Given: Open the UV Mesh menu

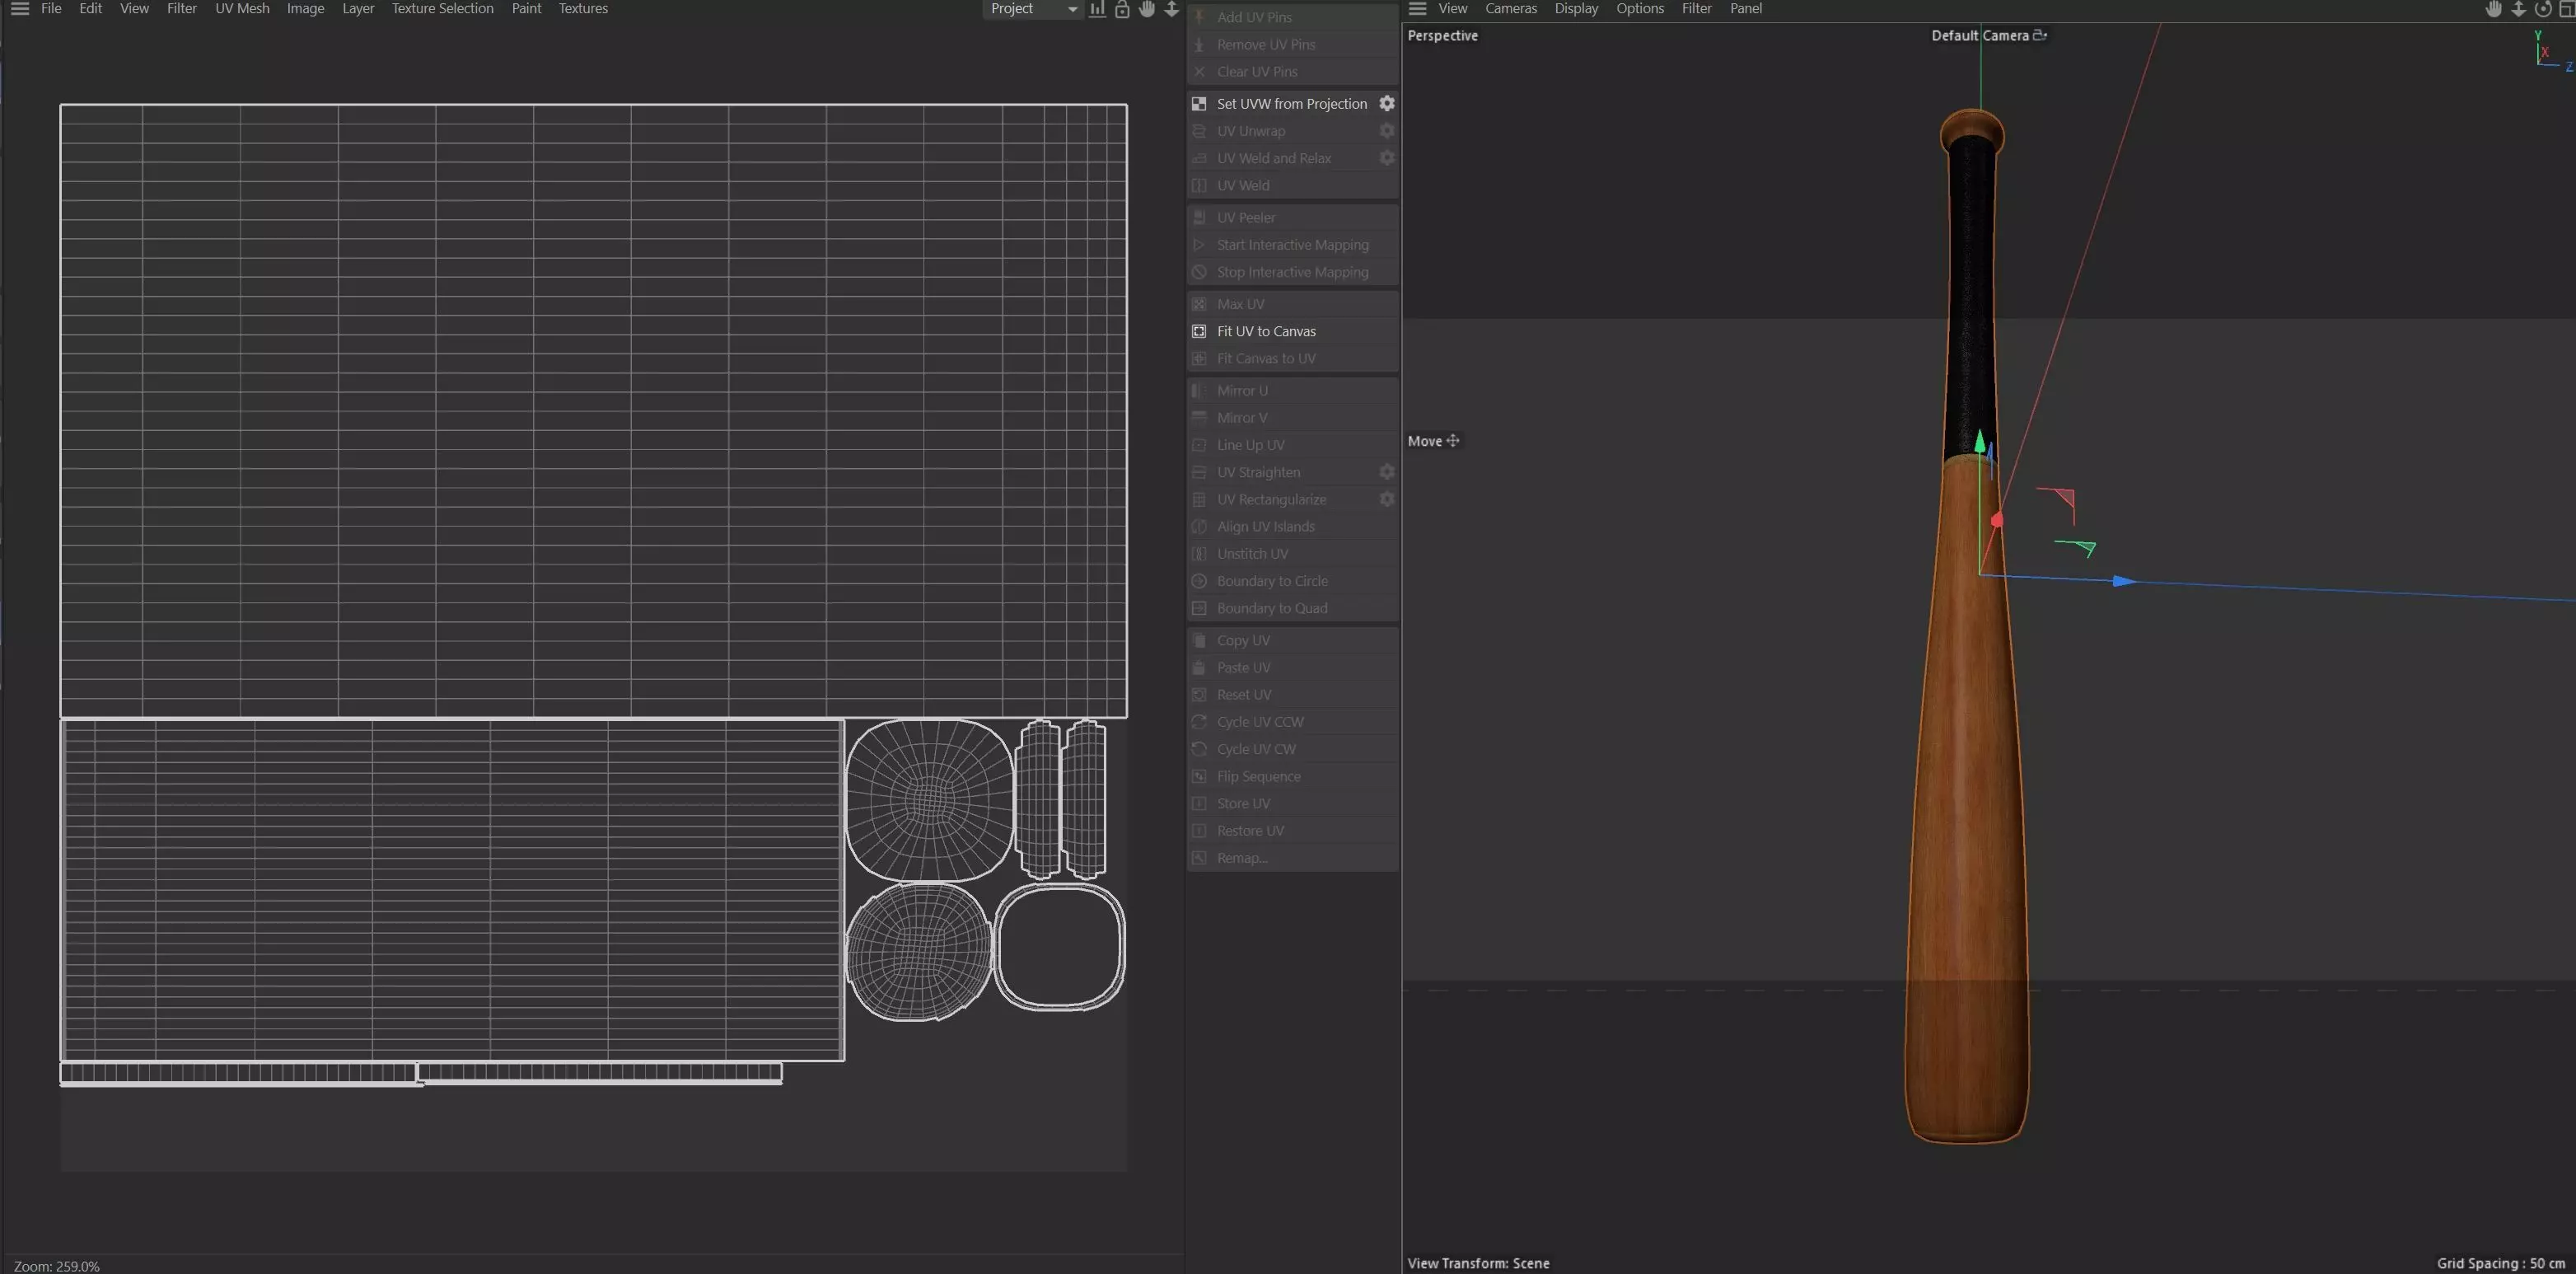Looking at the screenshot, I should pyautogui.click(x=242, y=9).
